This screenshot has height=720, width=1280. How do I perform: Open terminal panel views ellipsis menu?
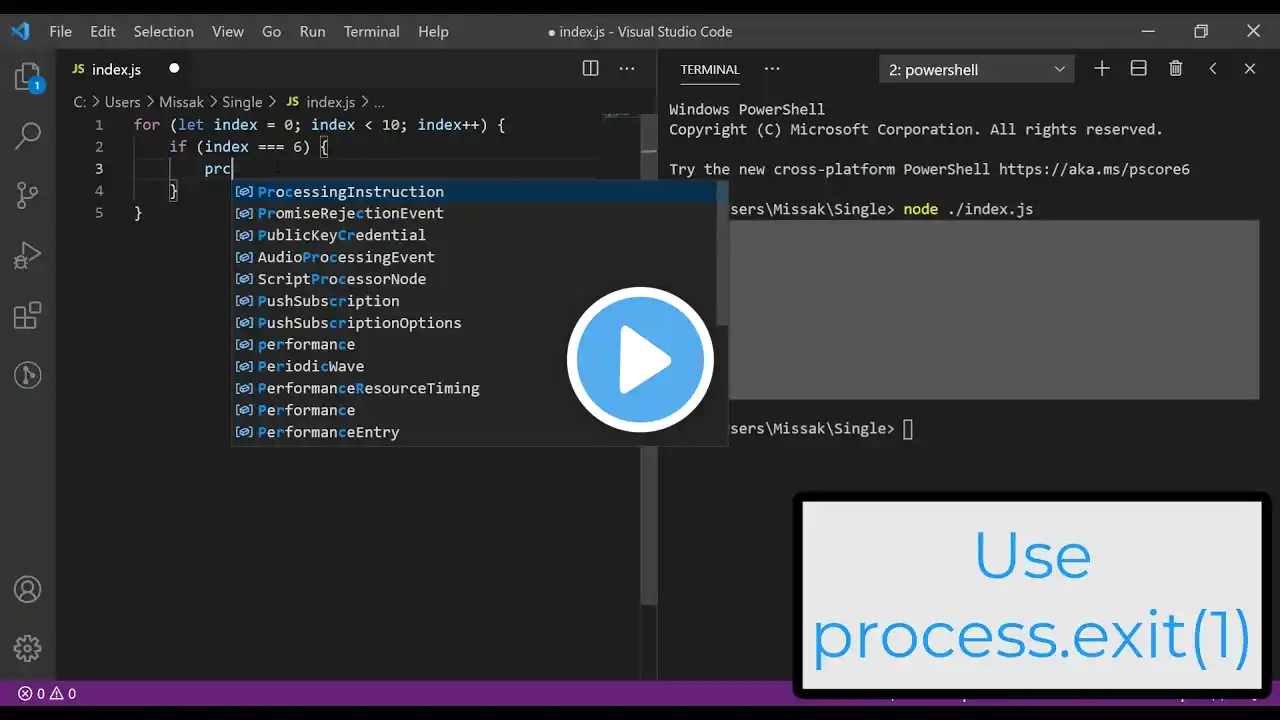click(x=772, y=69)
